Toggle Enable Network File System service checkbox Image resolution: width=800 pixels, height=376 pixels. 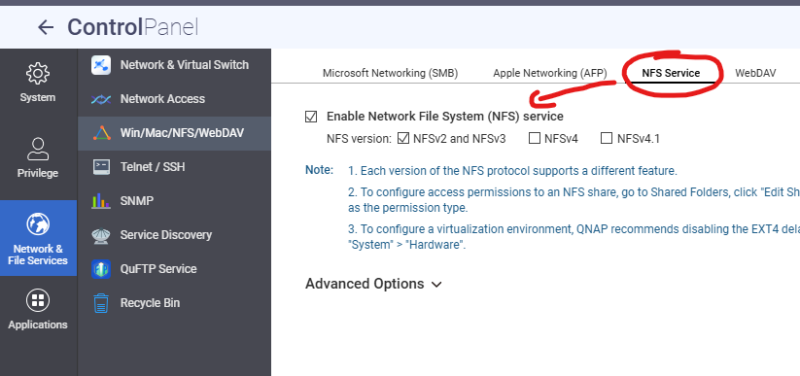coord(311,117)
